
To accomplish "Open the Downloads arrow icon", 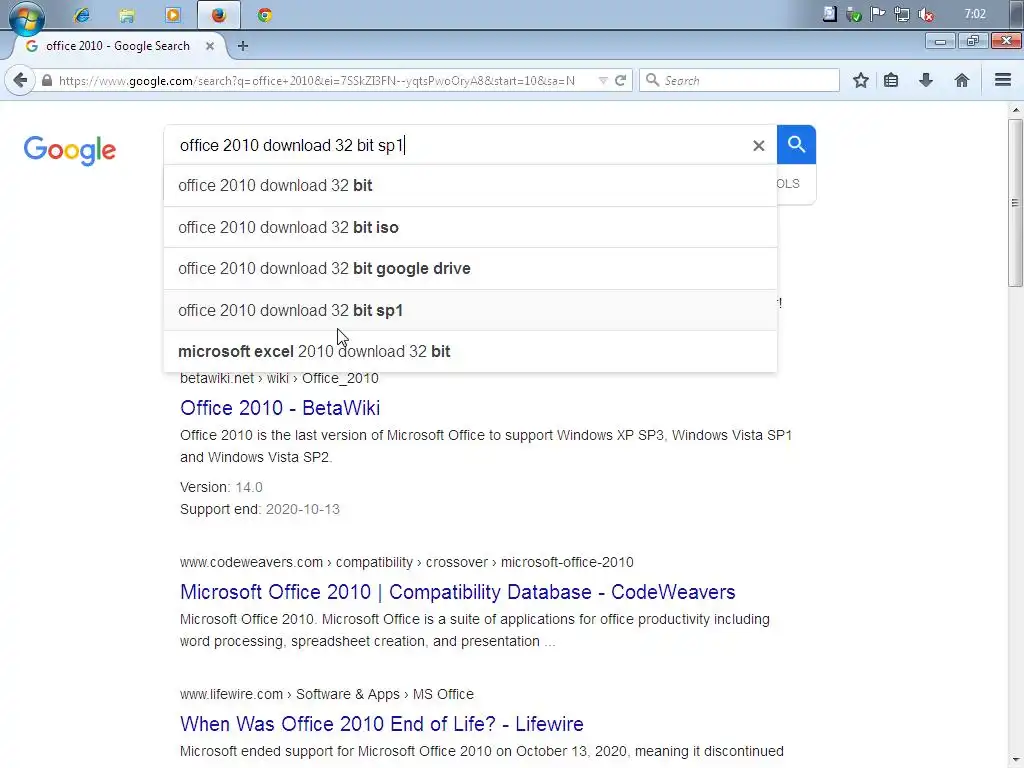I will [925, 80].
